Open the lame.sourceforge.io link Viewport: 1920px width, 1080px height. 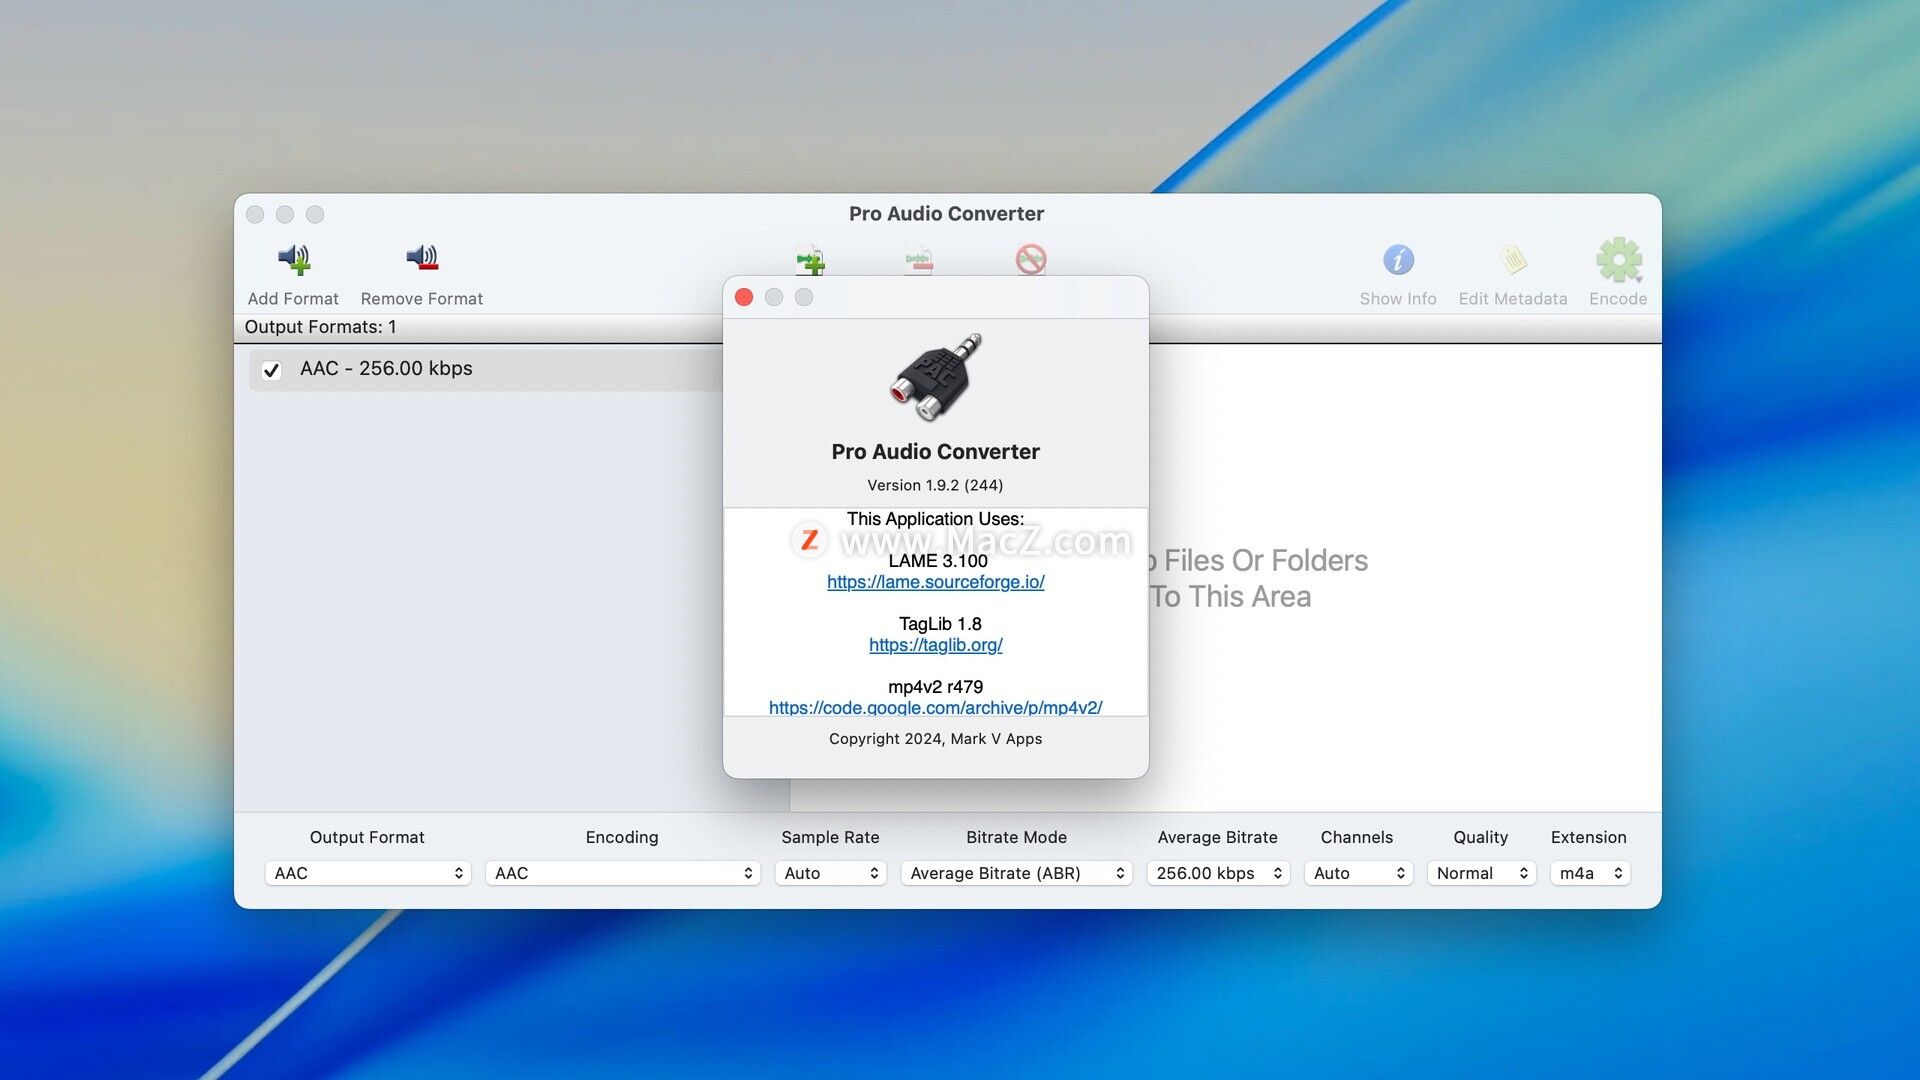[936, 582]
